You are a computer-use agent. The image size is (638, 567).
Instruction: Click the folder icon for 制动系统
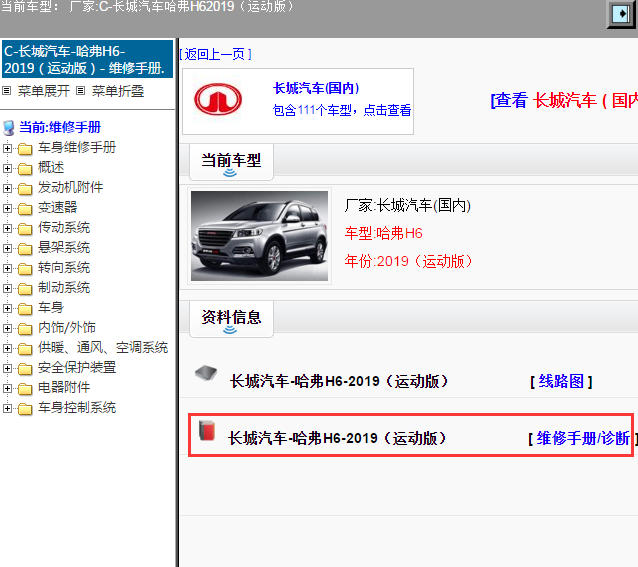point(25,289)
